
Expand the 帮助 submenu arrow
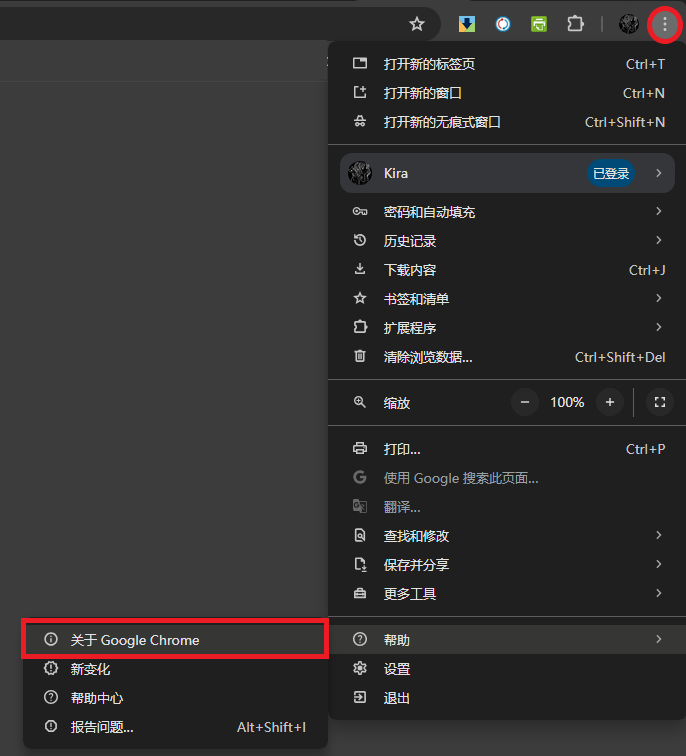pos(659,639)
